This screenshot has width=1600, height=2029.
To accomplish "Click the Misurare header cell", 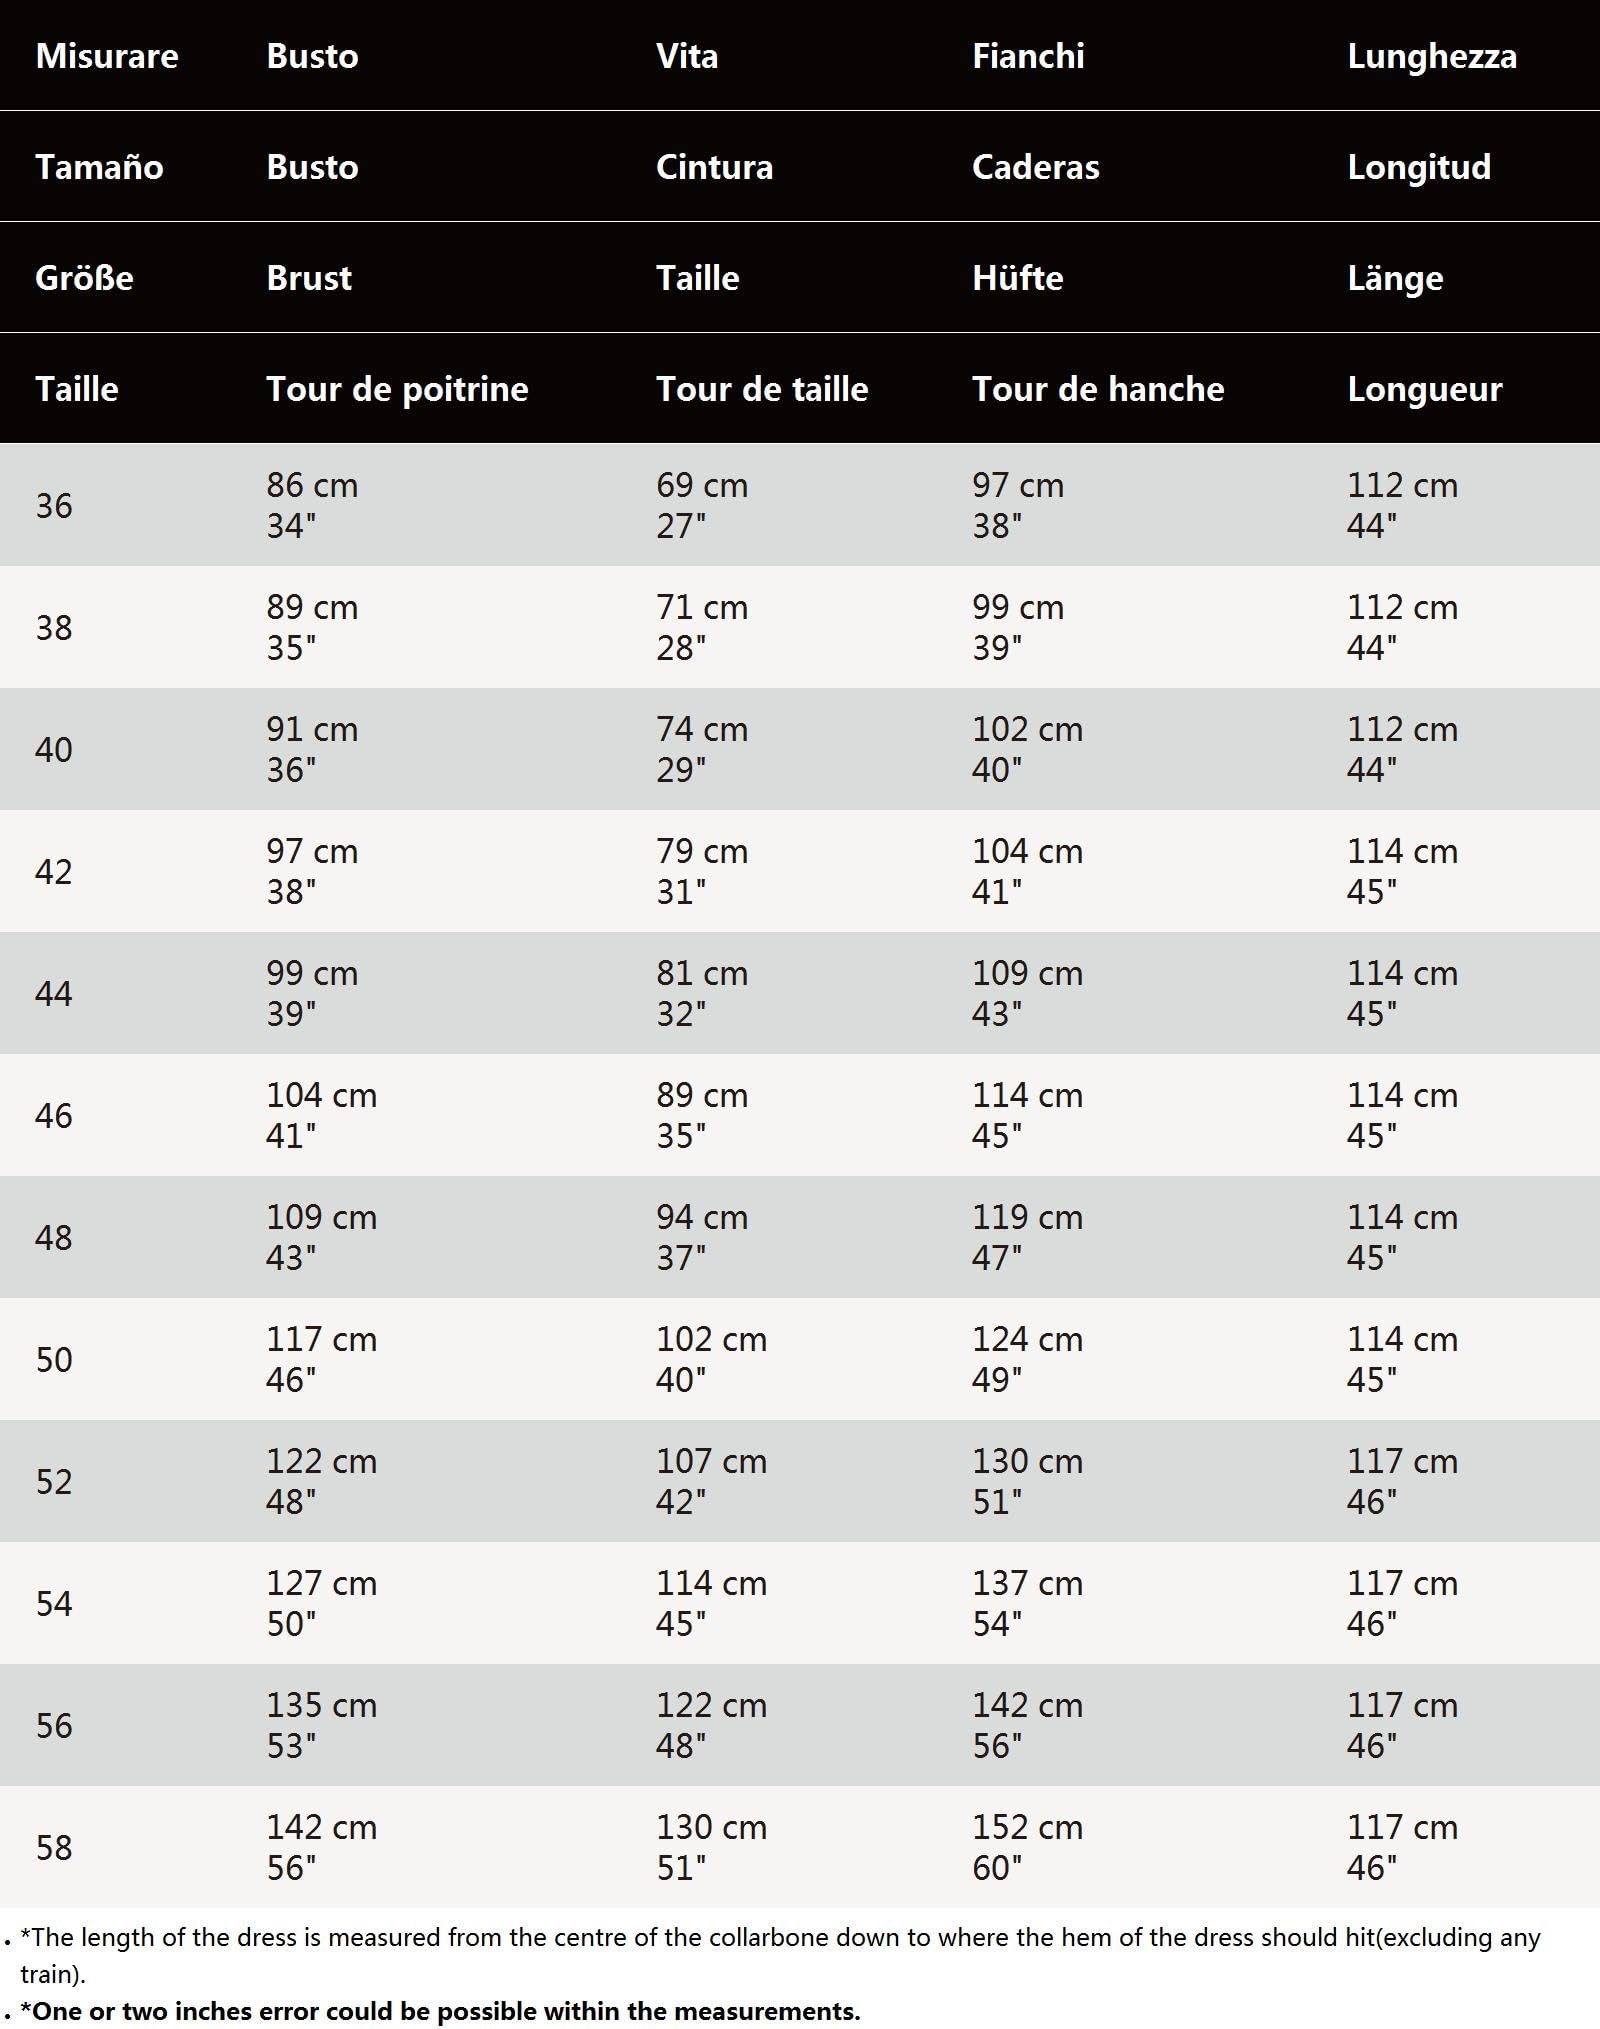I will [107, 56].
